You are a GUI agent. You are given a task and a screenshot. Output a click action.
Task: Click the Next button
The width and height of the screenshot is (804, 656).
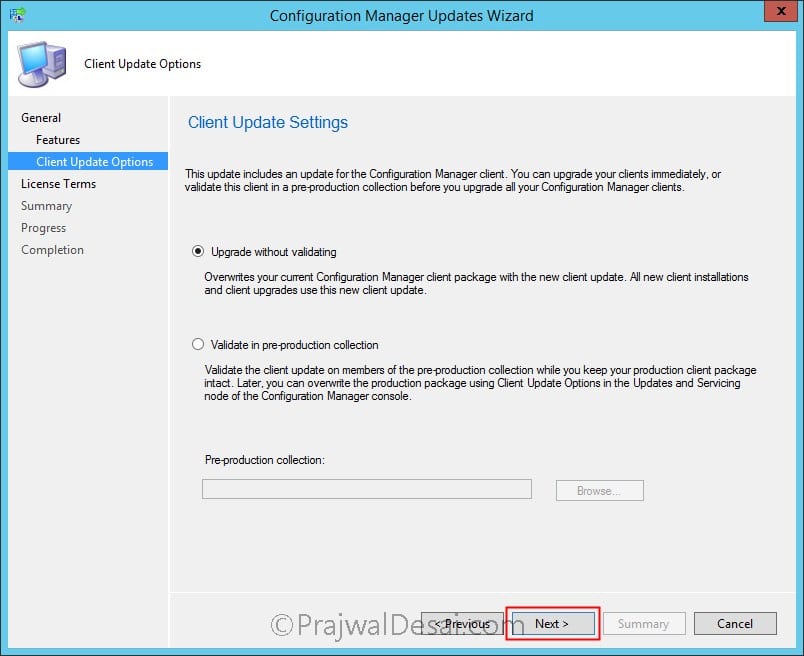click(x=553, y=623)
